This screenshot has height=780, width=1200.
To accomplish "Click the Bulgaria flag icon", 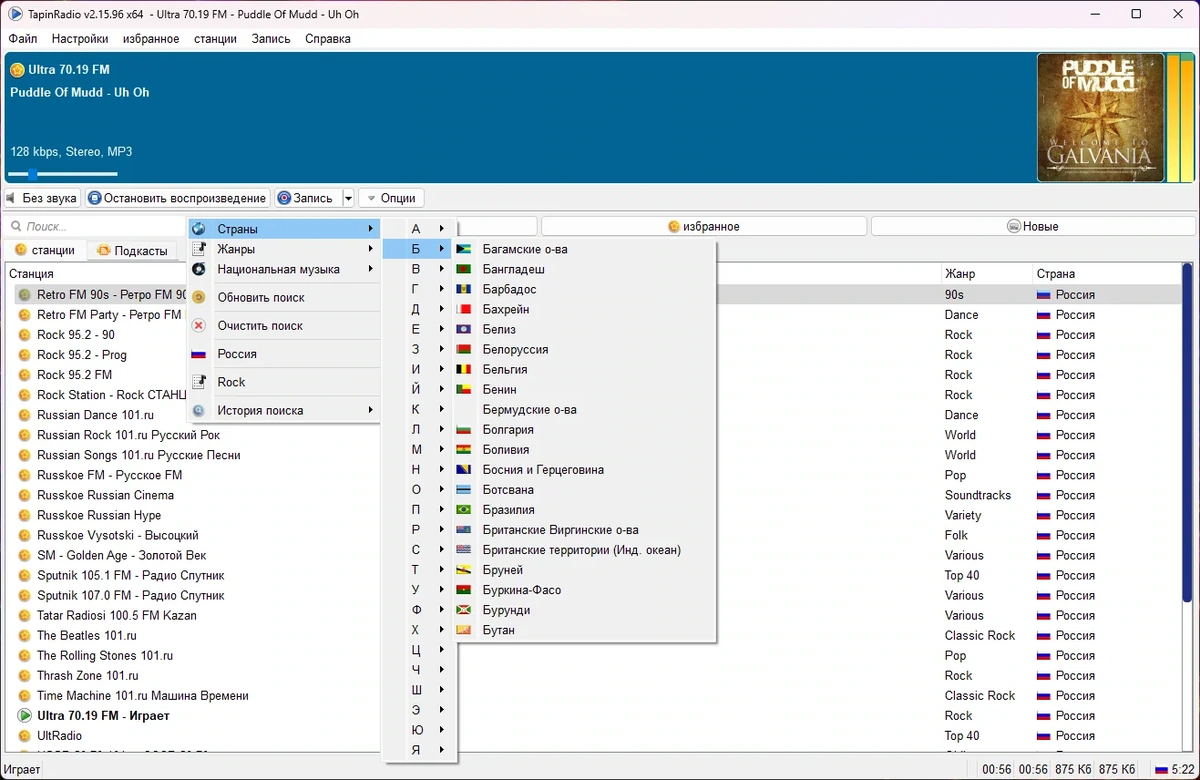I will click(x=463, y=430).
